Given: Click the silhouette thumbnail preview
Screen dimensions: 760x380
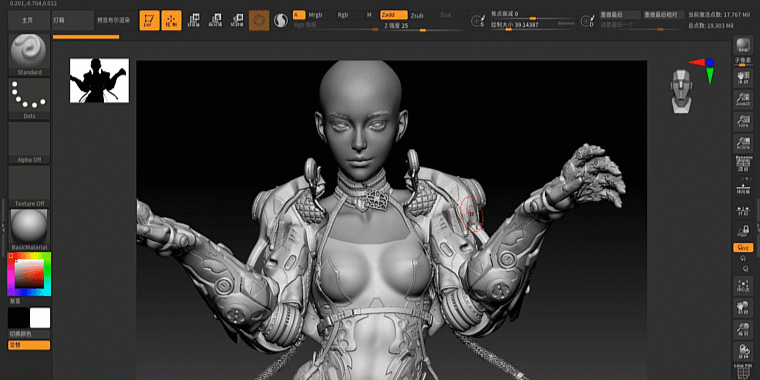Looking at the screenshot, I should 99,80.
